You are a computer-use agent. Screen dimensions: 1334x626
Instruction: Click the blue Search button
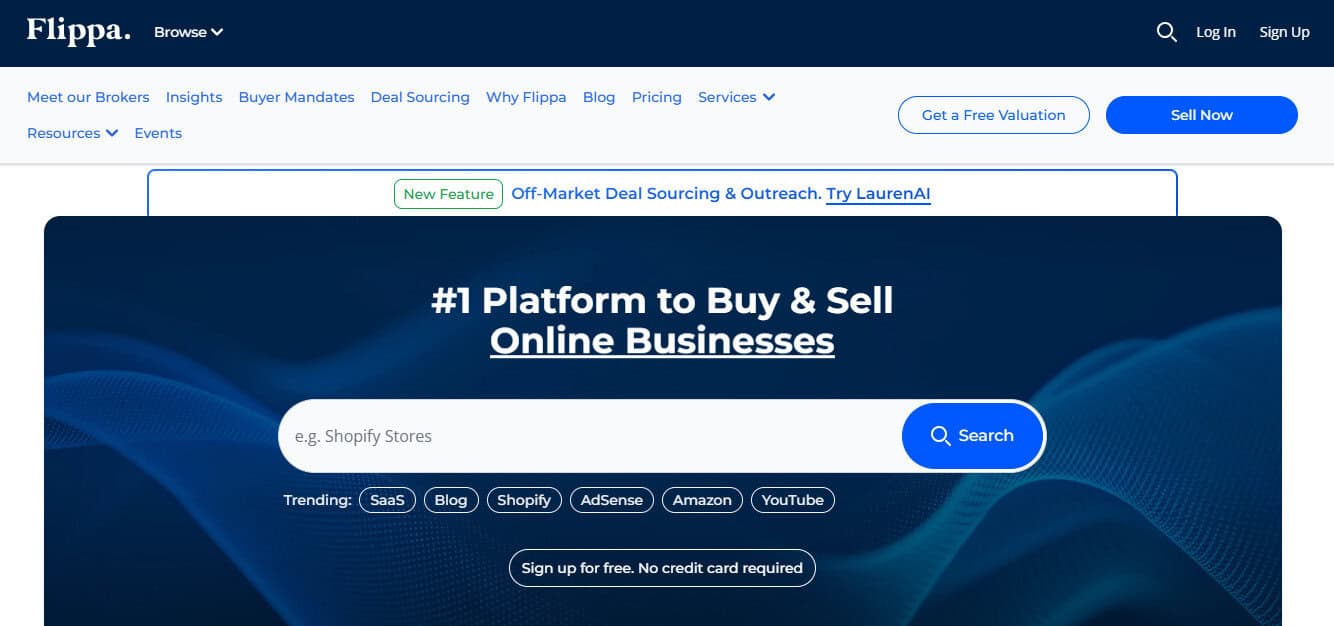point(972,436)
